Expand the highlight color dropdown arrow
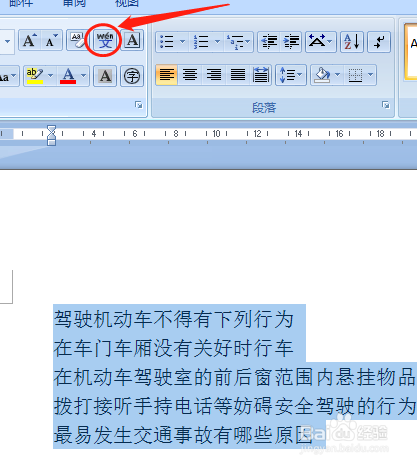417x466 pixels. pyautogui.click(x=51, y=76)
